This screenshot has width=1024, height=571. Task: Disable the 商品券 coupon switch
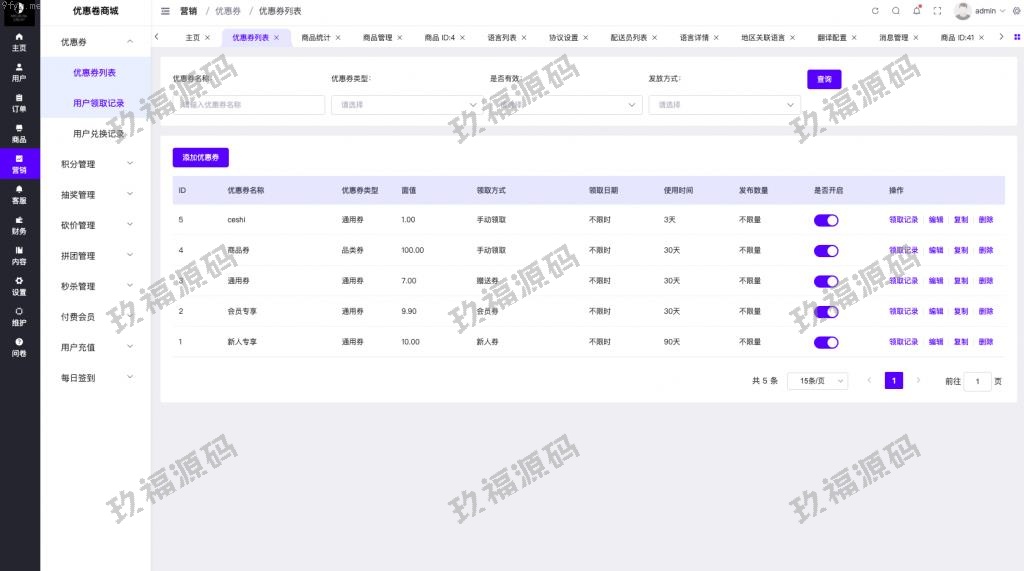(826, 251)
